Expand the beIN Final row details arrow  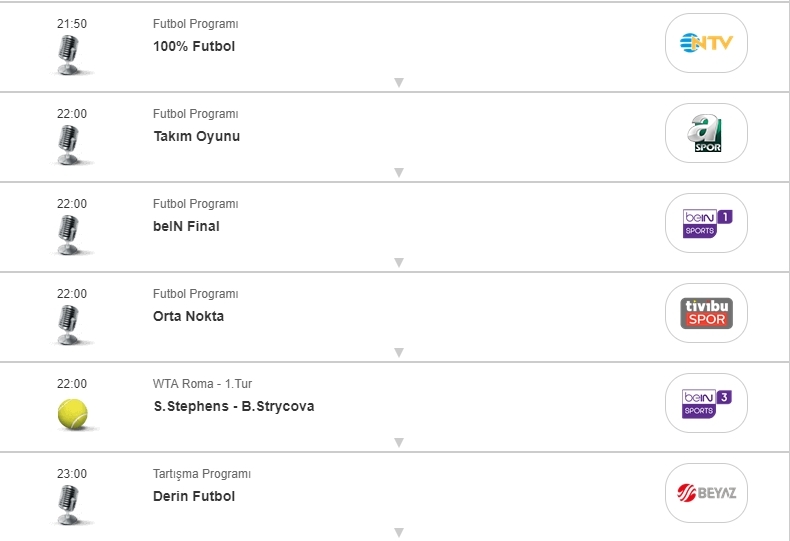[398, 262]
